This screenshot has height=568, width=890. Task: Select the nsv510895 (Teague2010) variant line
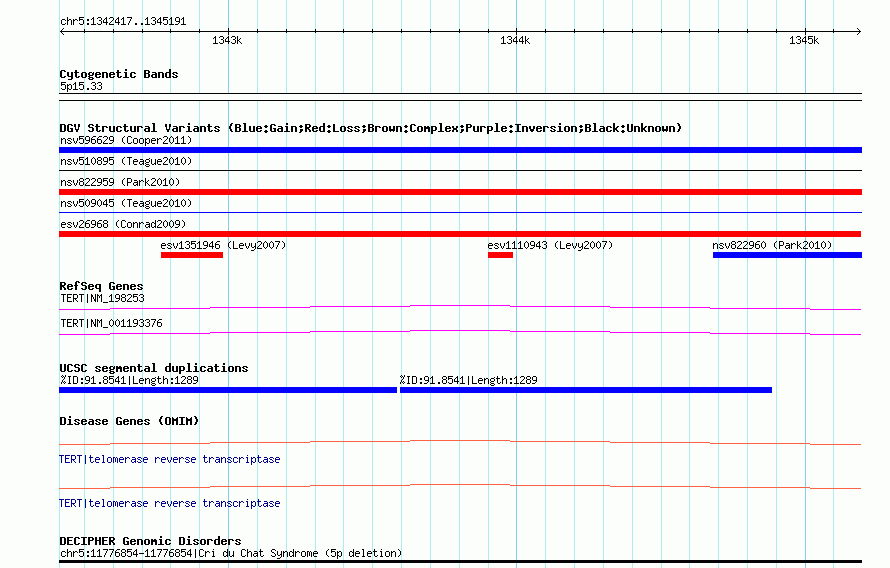point(460,170)
